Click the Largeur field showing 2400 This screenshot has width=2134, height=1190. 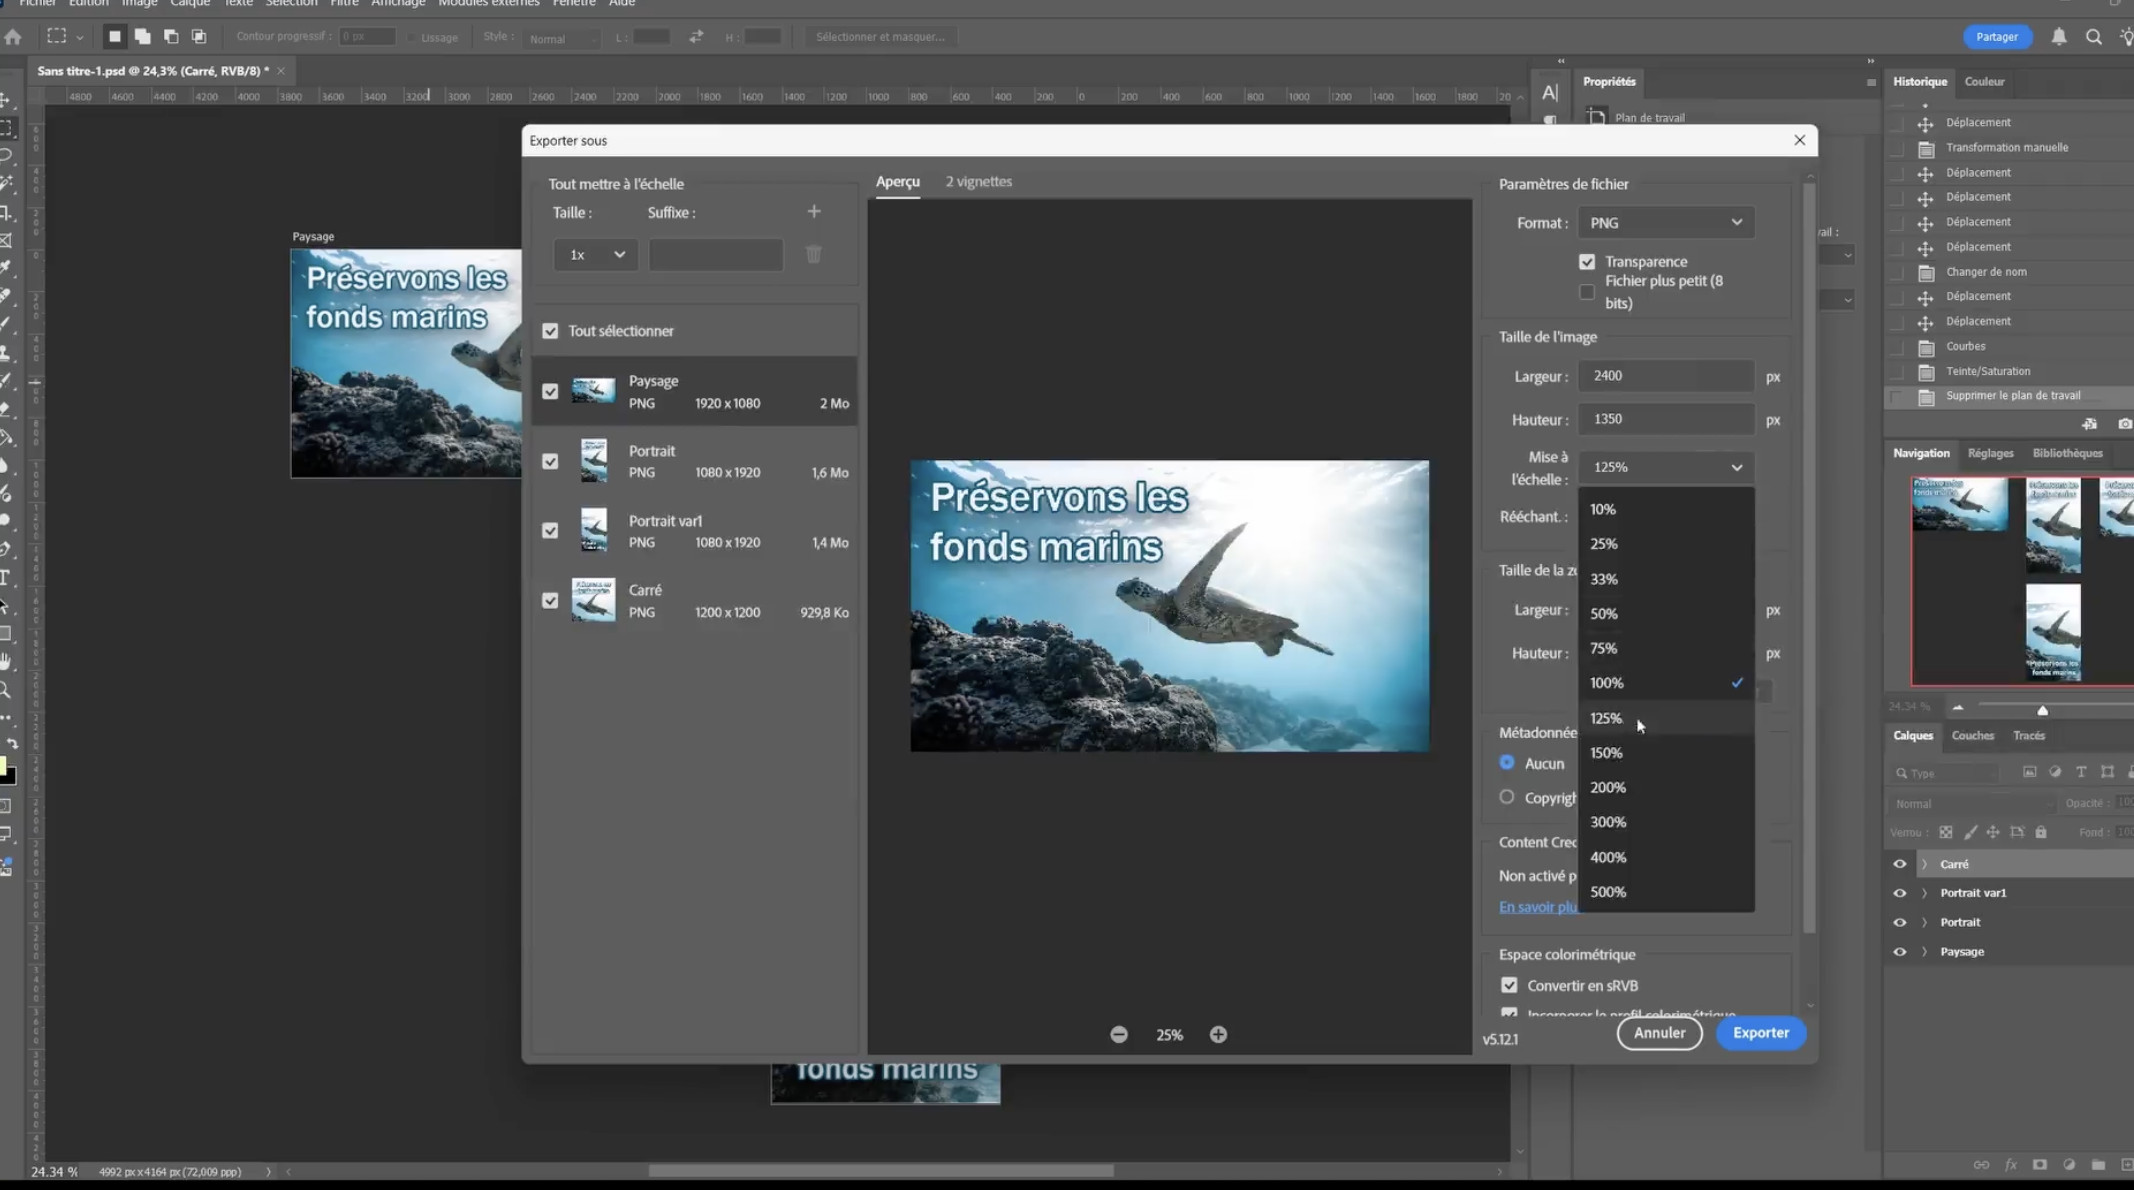click(x=1665, y=376)
